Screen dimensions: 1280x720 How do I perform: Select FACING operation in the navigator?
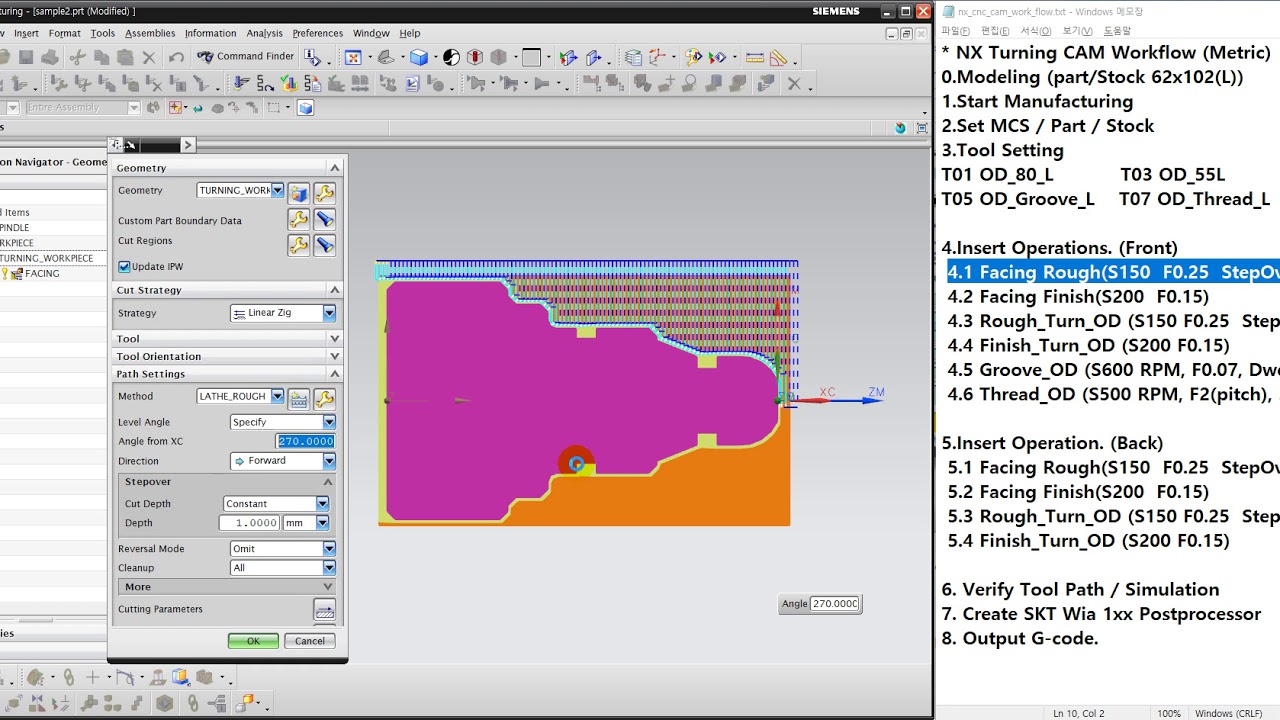(41, 273)
